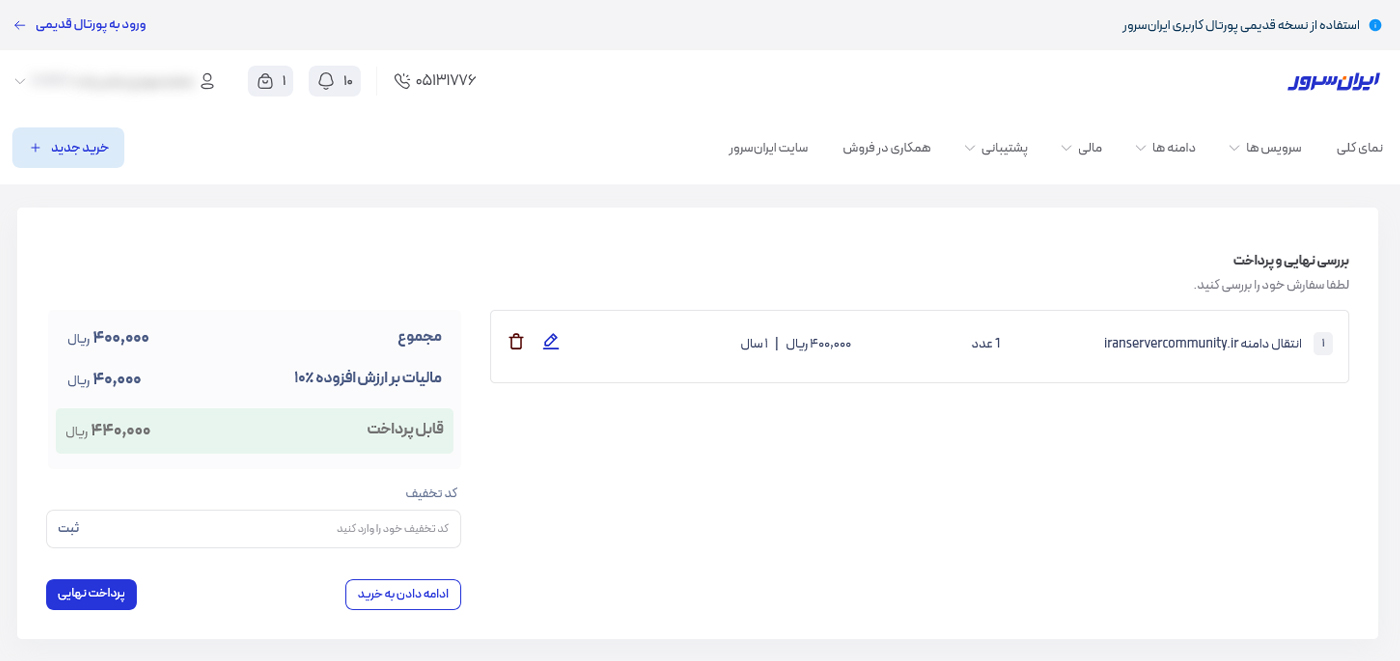
Task: Click the پرداخت نهایی payment button
Action: (91, 594)
